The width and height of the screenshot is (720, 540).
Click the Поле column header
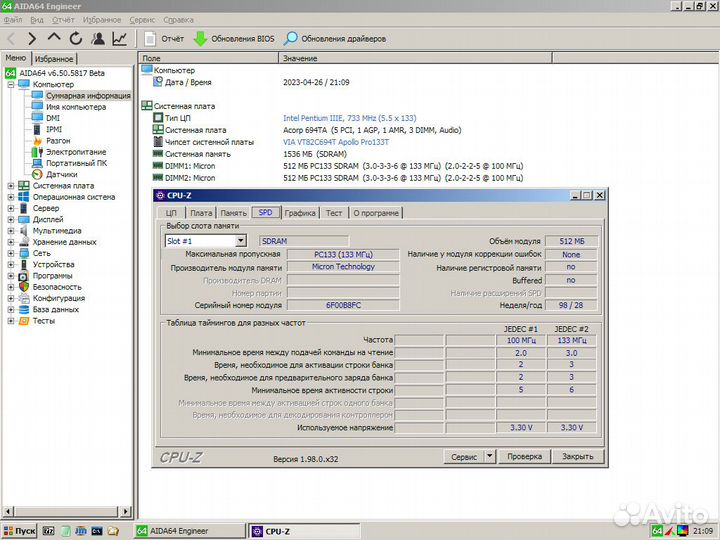click(x=208, y=58)
